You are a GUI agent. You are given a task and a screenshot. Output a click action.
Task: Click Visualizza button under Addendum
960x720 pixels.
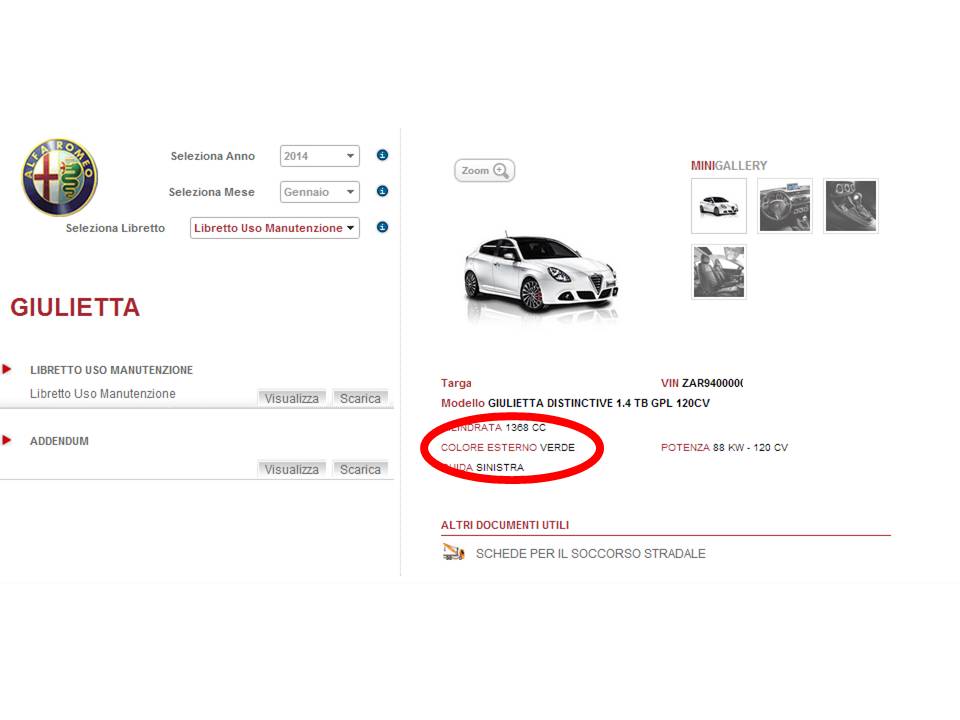pyautogui.click(x=291, y=469)
